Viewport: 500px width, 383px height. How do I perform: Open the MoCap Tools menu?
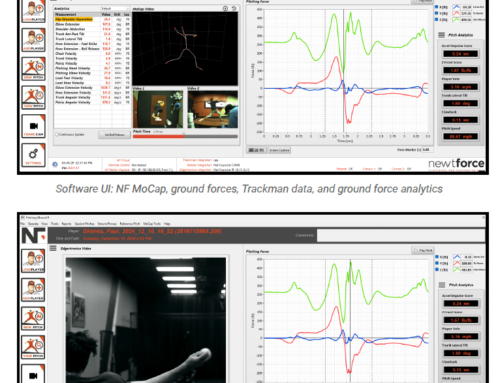click(x=152, y=224)
